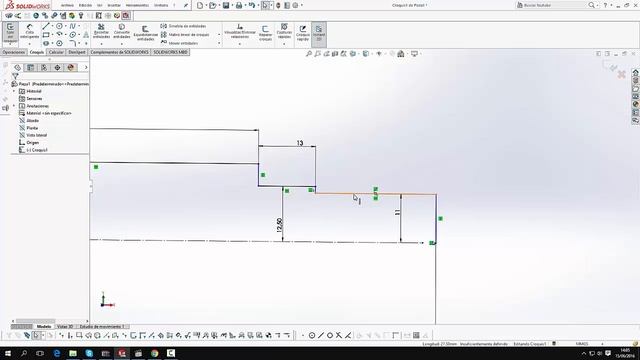
Task: Open dropdown arrow below Recortar entidades
Action: tap(101, 44)
